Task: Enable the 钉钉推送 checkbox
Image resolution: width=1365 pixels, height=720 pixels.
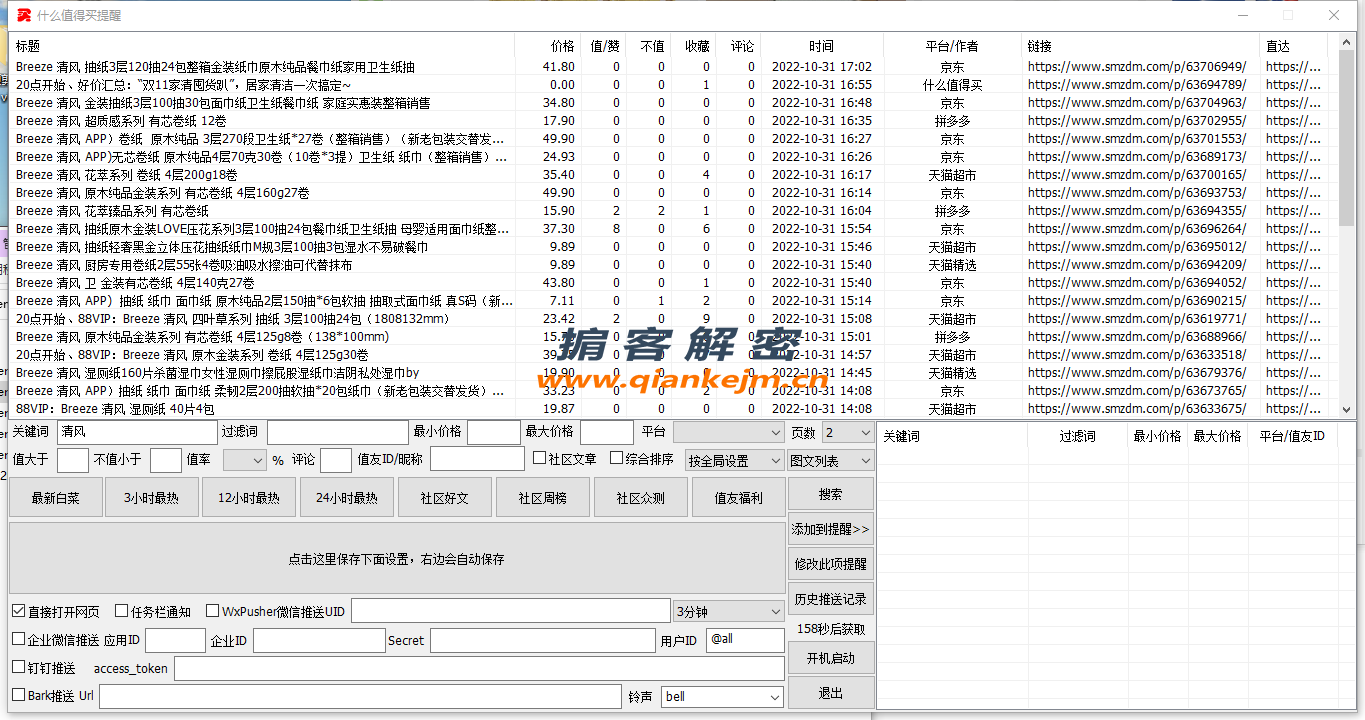Action: click(x=19, y=667)
